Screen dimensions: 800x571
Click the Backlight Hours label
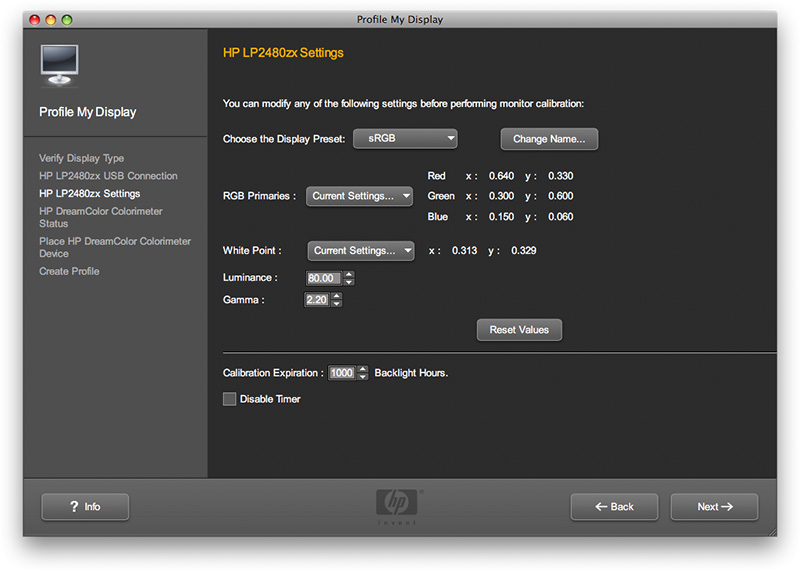[x=411, y=373]
